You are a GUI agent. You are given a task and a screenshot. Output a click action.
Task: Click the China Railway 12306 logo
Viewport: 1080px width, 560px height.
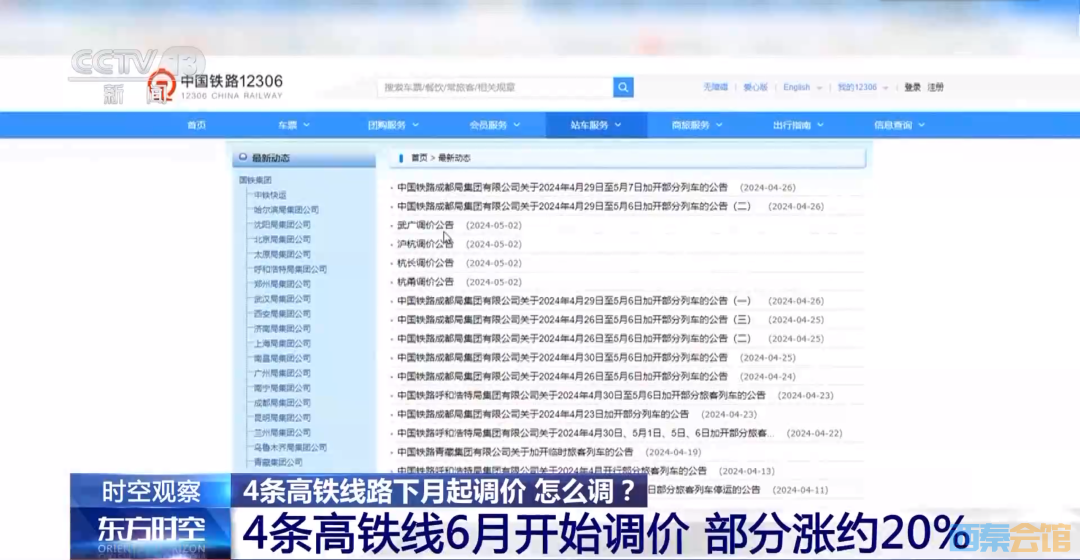pos(215,87)
